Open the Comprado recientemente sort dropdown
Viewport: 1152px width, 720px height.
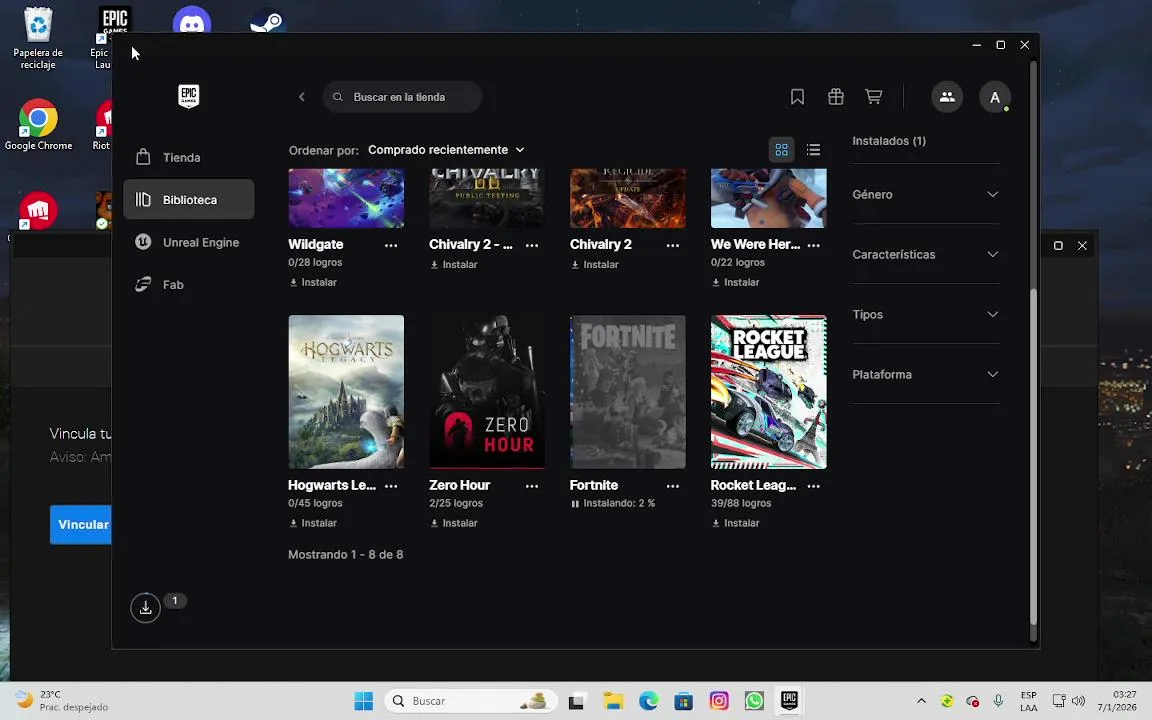pyautogui.click(x=446, y=150)
